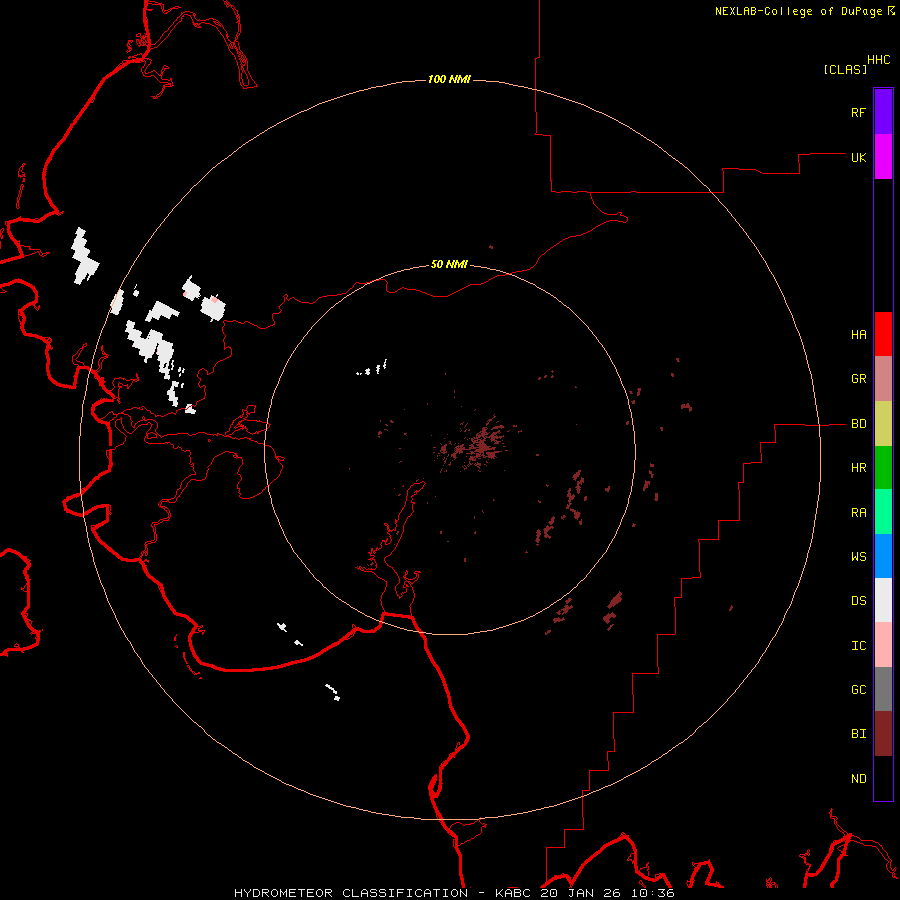
Task: Click the BD yellow legend swatch
Action: [883, 424]
